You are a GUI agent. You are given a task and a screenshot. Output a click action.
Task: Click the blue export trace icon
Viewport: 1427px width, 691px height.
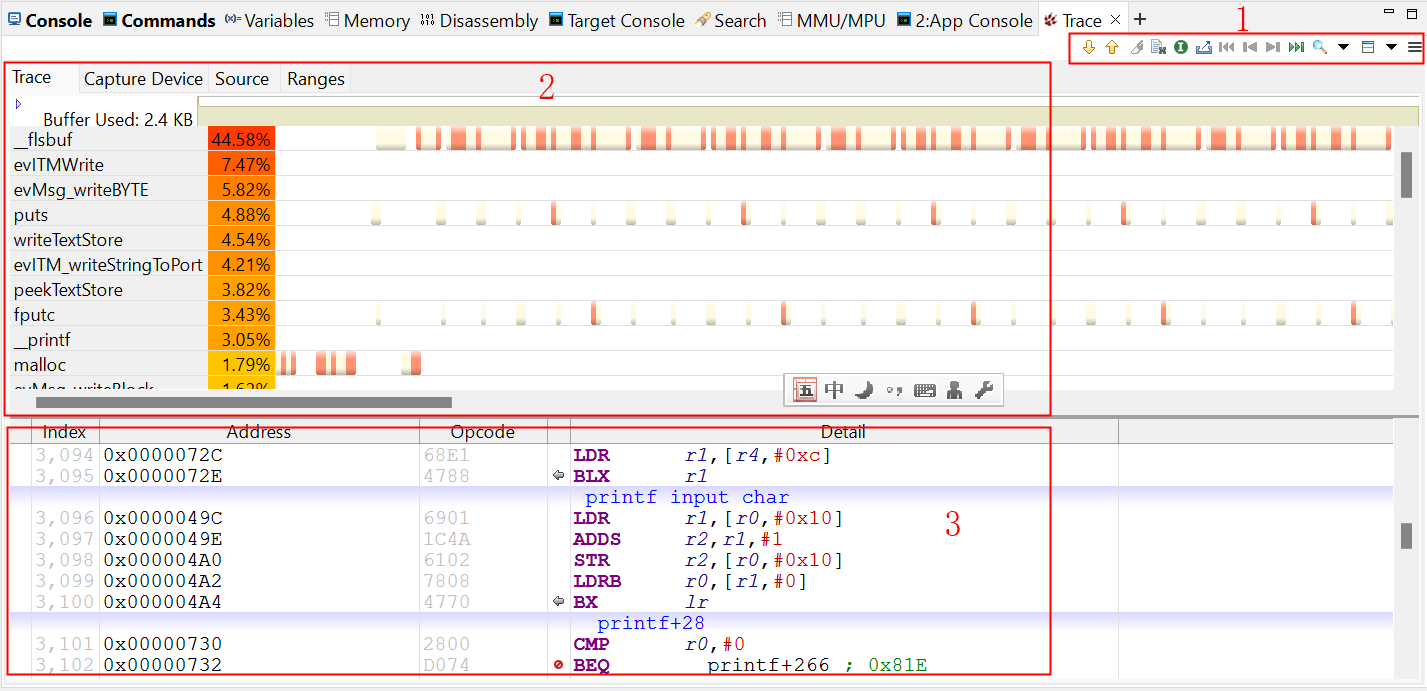tap(1203, 47)
